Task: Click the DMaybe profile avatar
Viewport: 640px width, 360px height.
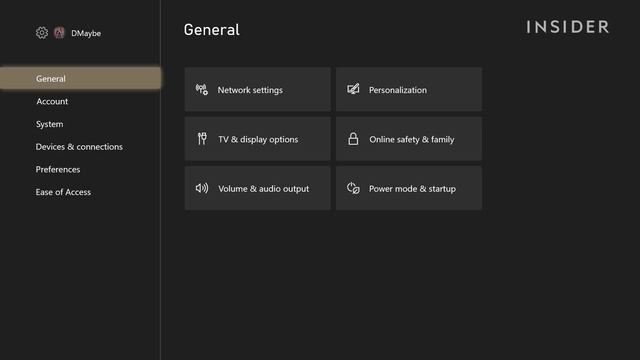Action: 59,33
